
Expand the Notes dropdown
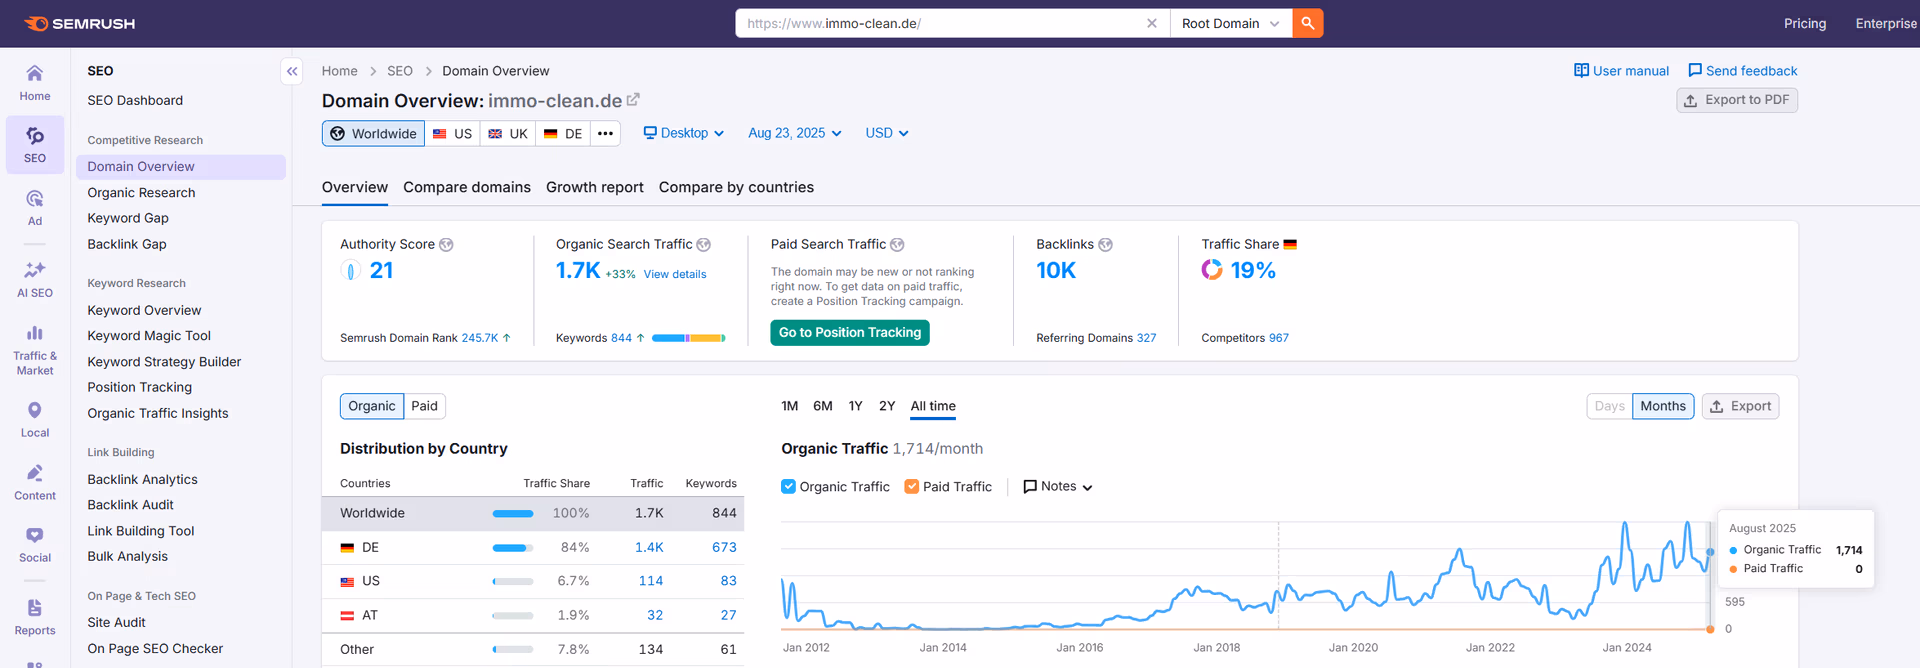(1058, 486)
